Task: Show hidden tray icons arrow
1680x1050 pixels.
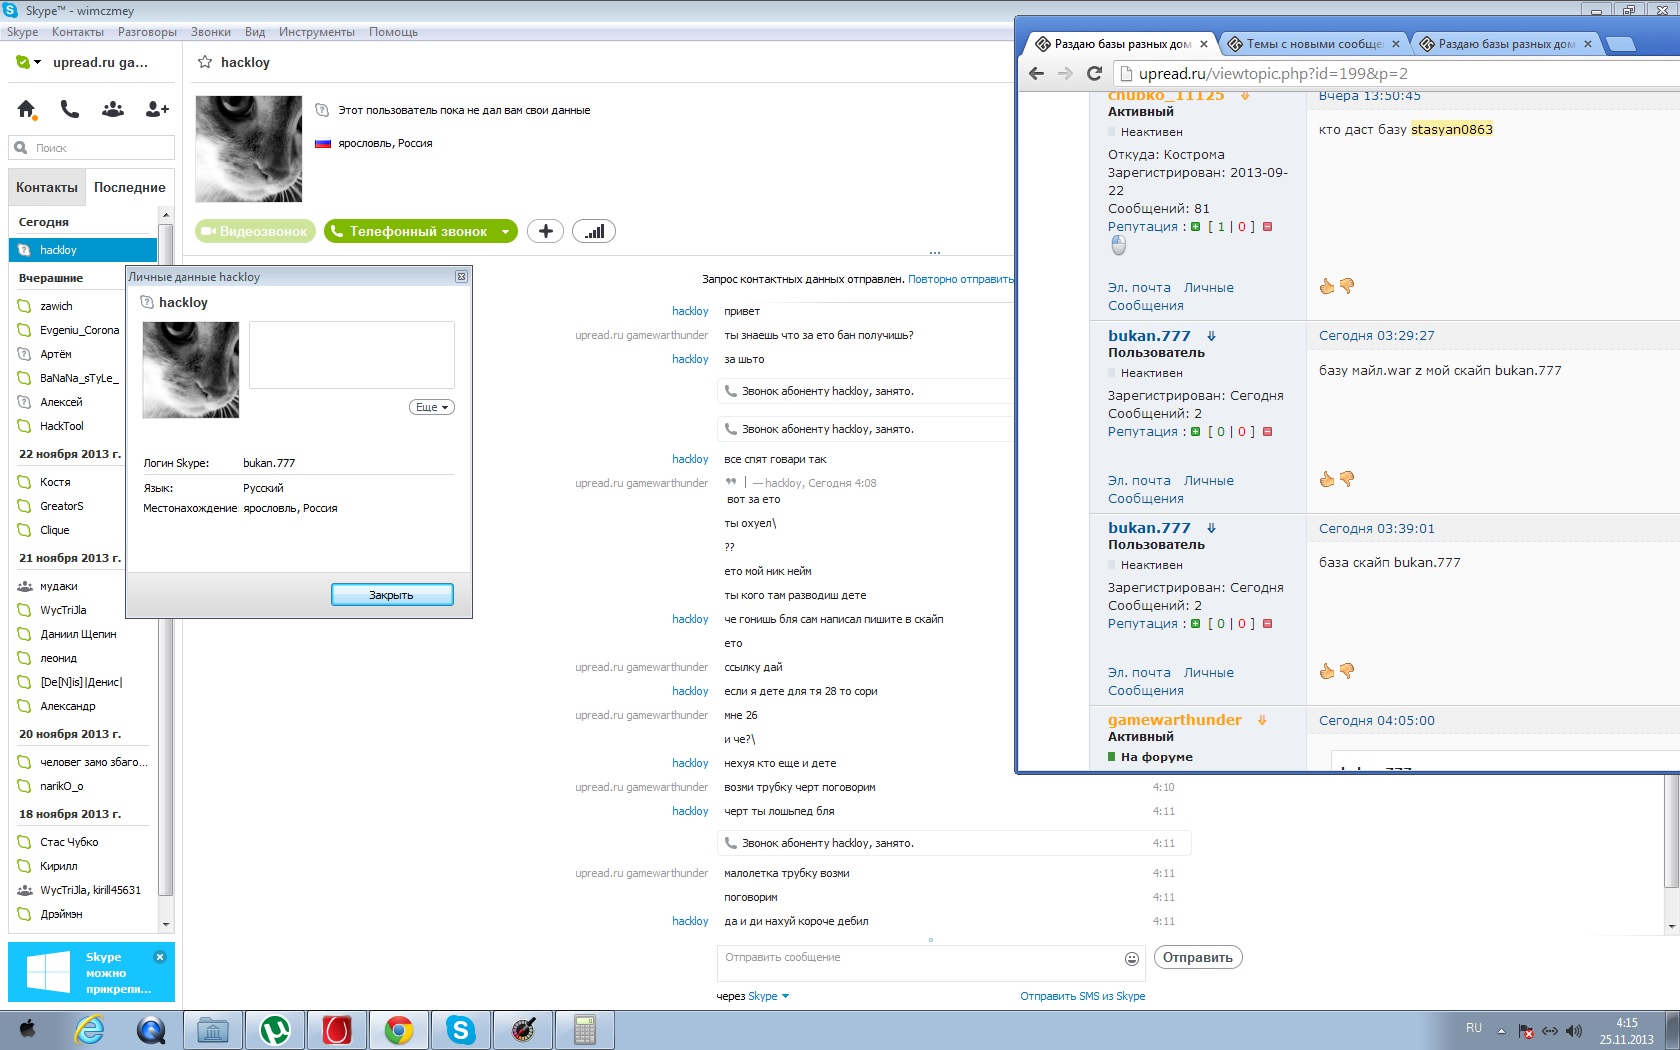Action: click(1501, 1031)
